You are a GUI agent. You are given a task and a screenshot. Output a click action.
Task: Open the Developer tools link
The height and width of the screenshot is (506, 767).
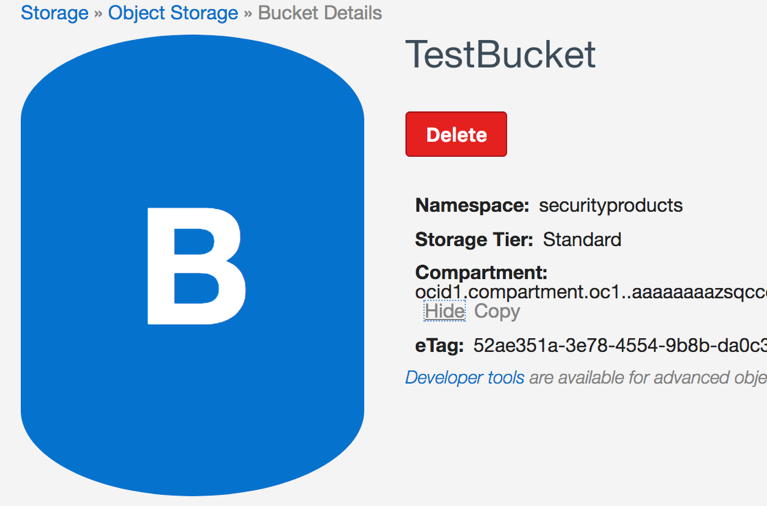464,378
